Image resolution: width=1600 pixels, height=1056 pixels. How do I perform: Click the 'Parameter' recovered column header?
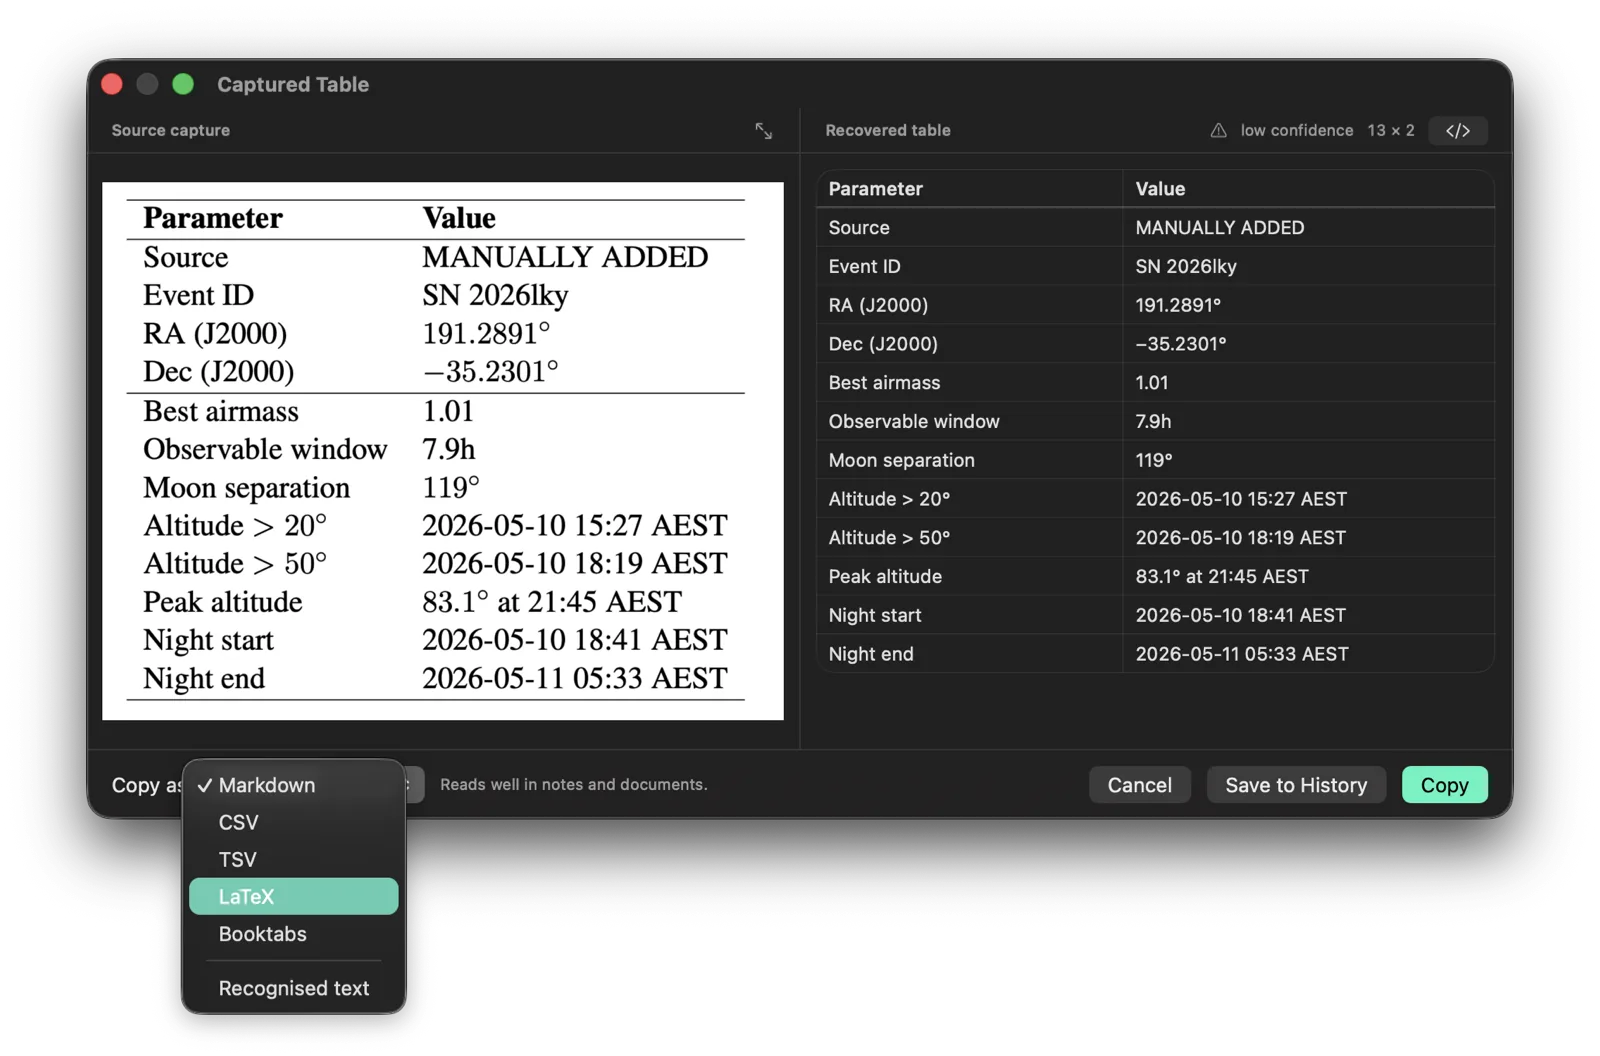coord(969,189)
